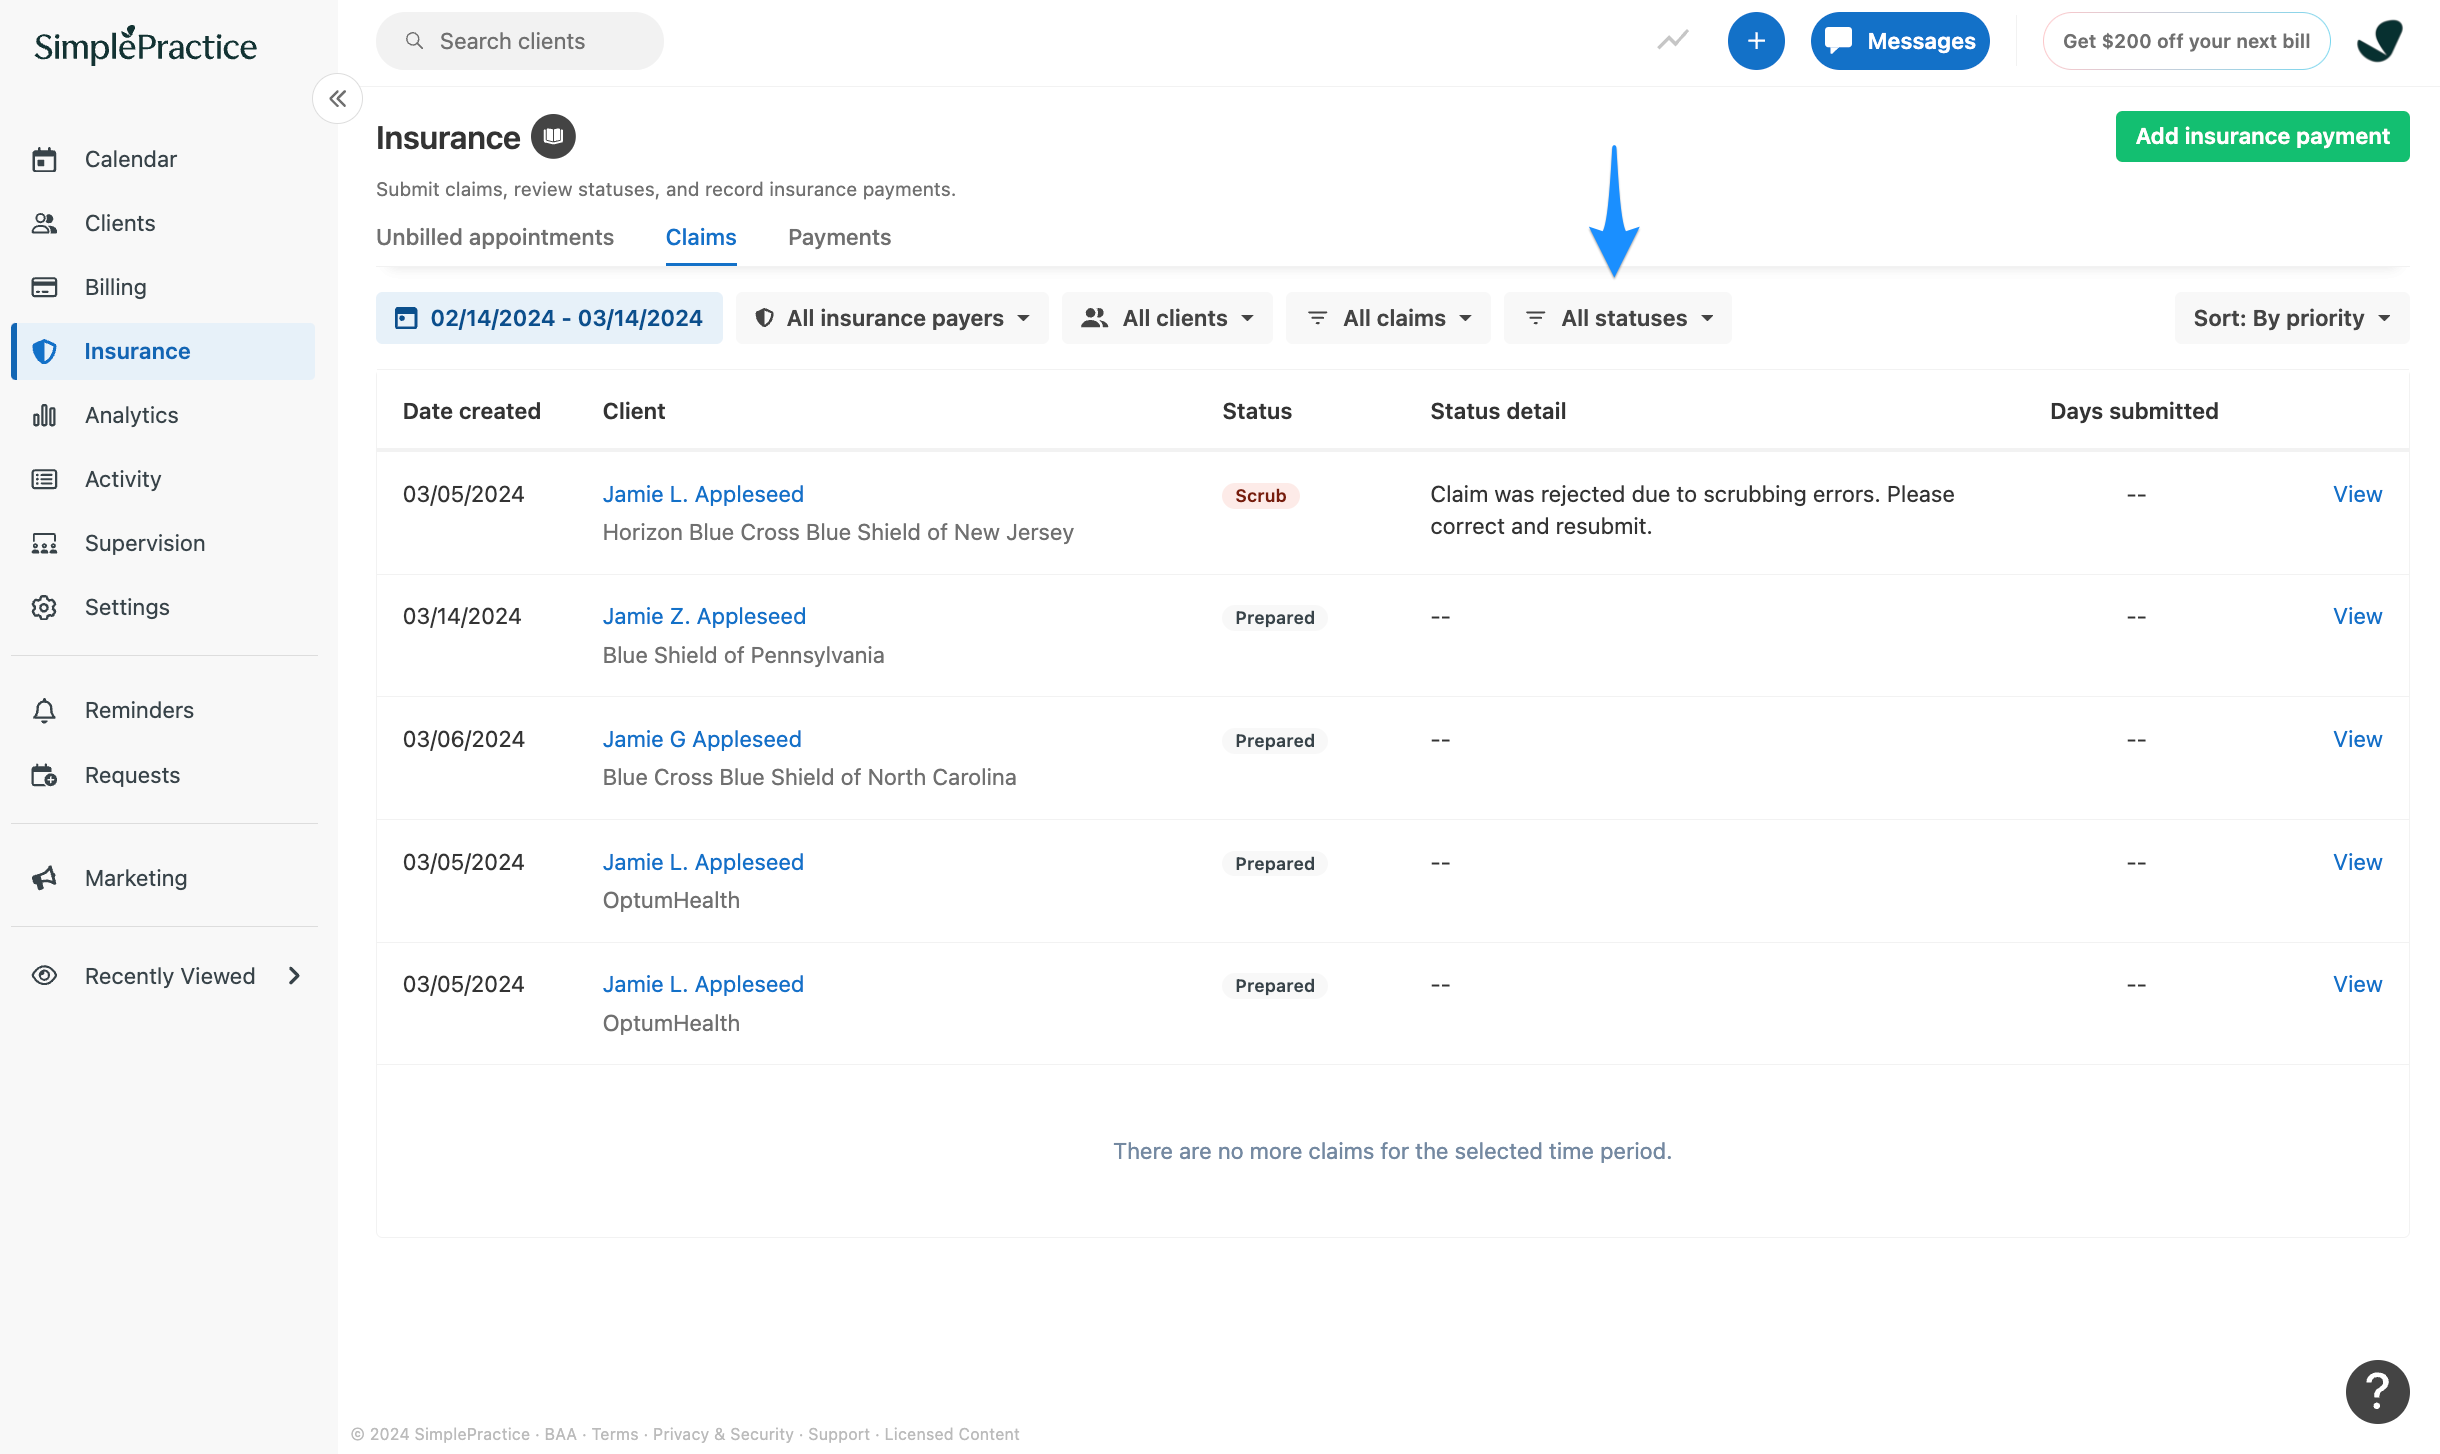Screen dimensions: 2440x1454
Task: Click Get $200 off your next bill
Action: point(2186,41)
